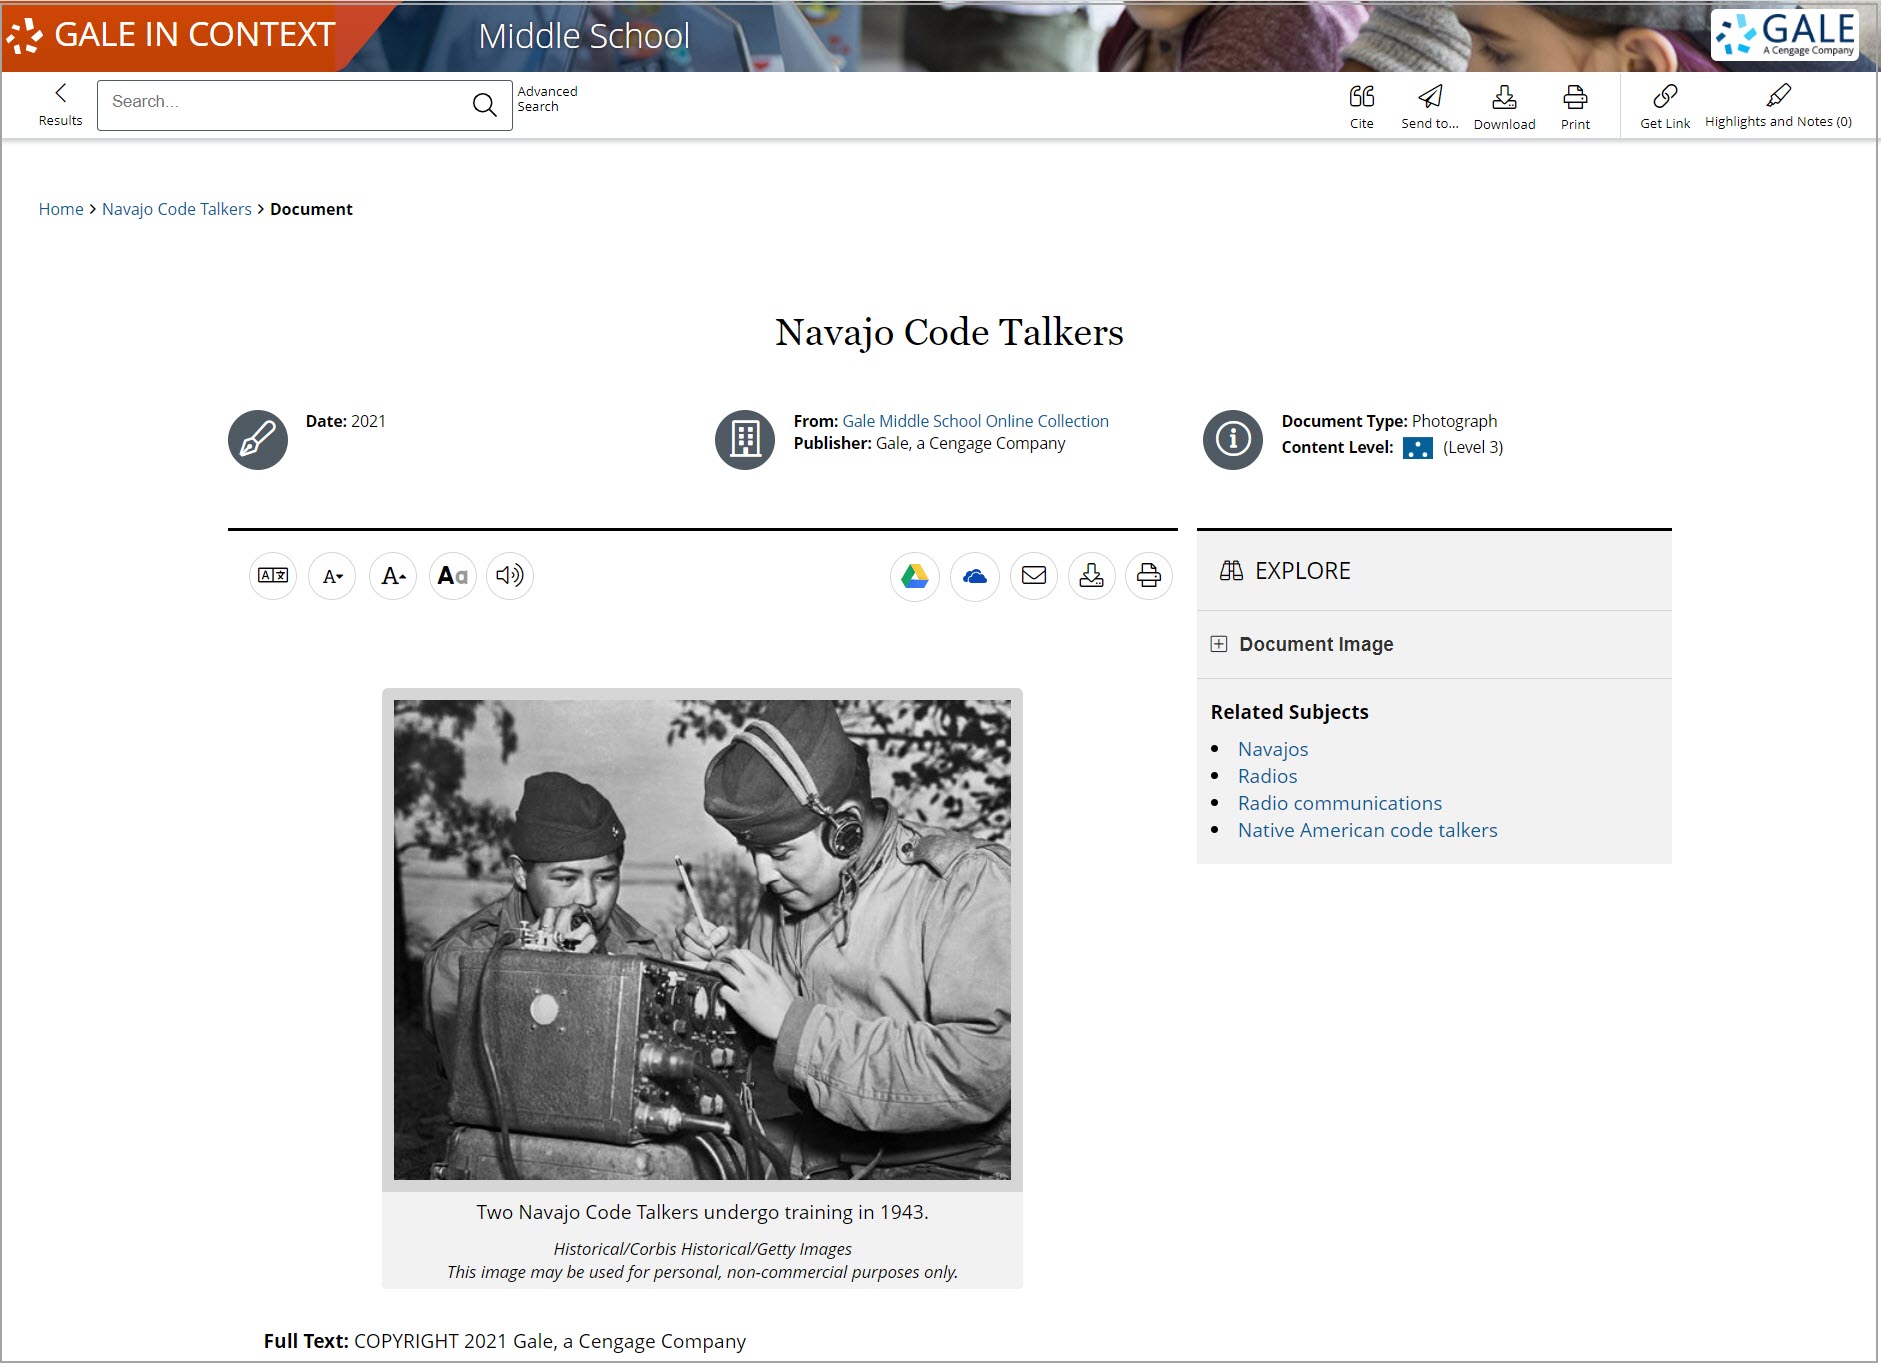Click the Listen audio playback icon
Viewport: 1881px width, 1367px height.
pos(509,576)
